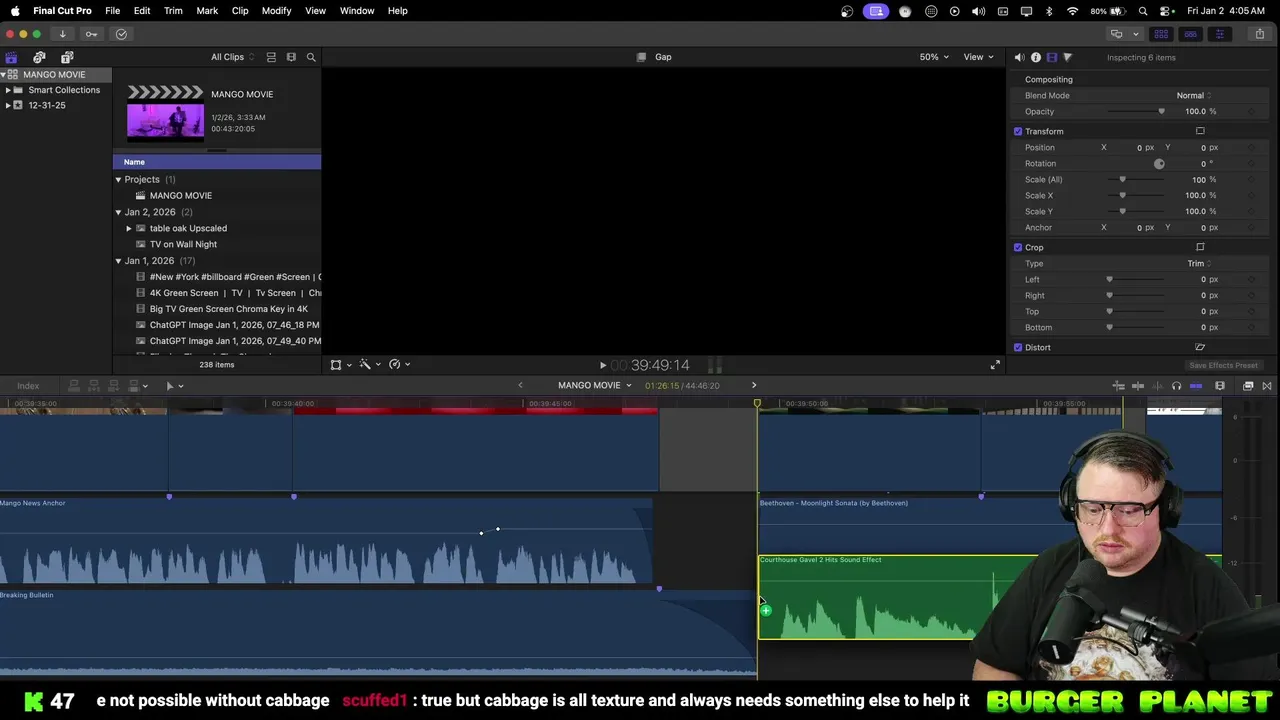Show the Photos and Audio sidebar

point(39,57)
